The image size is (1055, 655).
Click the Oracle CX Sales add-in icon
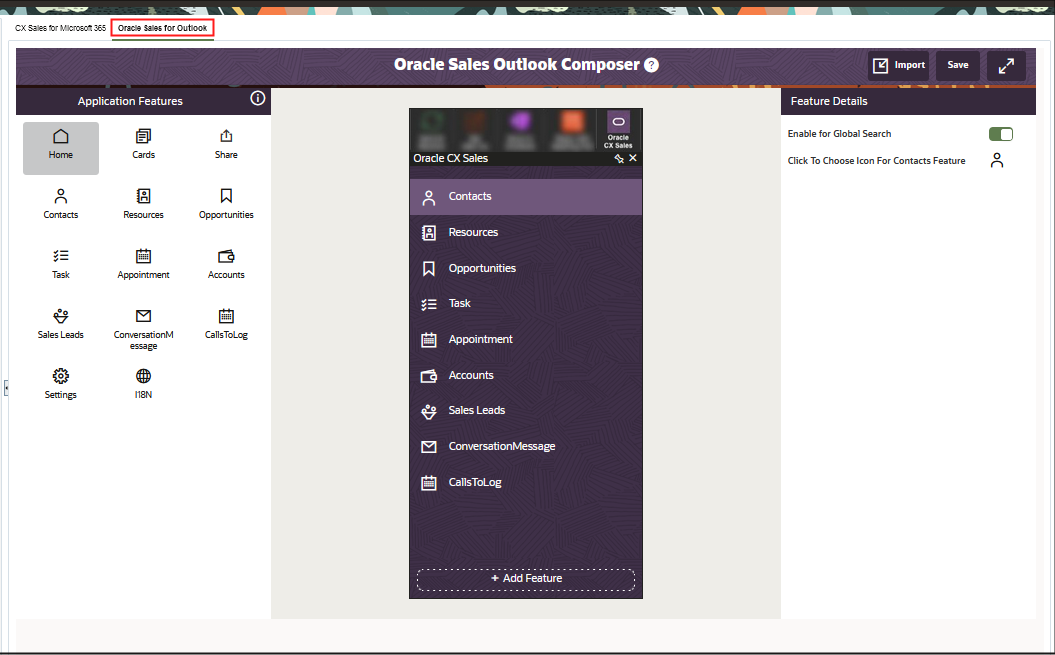(x=618, y=129)
